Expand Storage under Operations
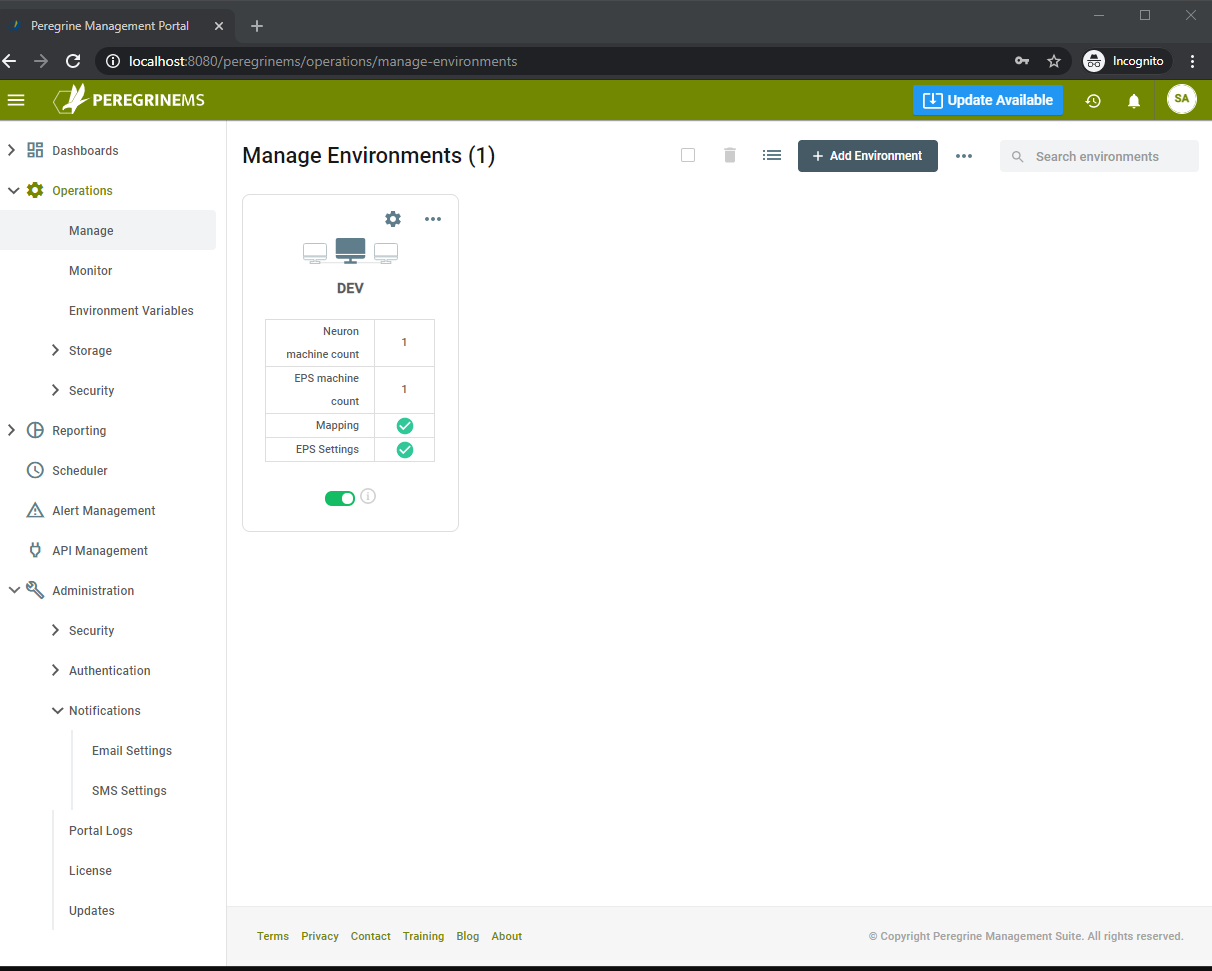This screenshot has width=1212, height=971. point(56,350)
